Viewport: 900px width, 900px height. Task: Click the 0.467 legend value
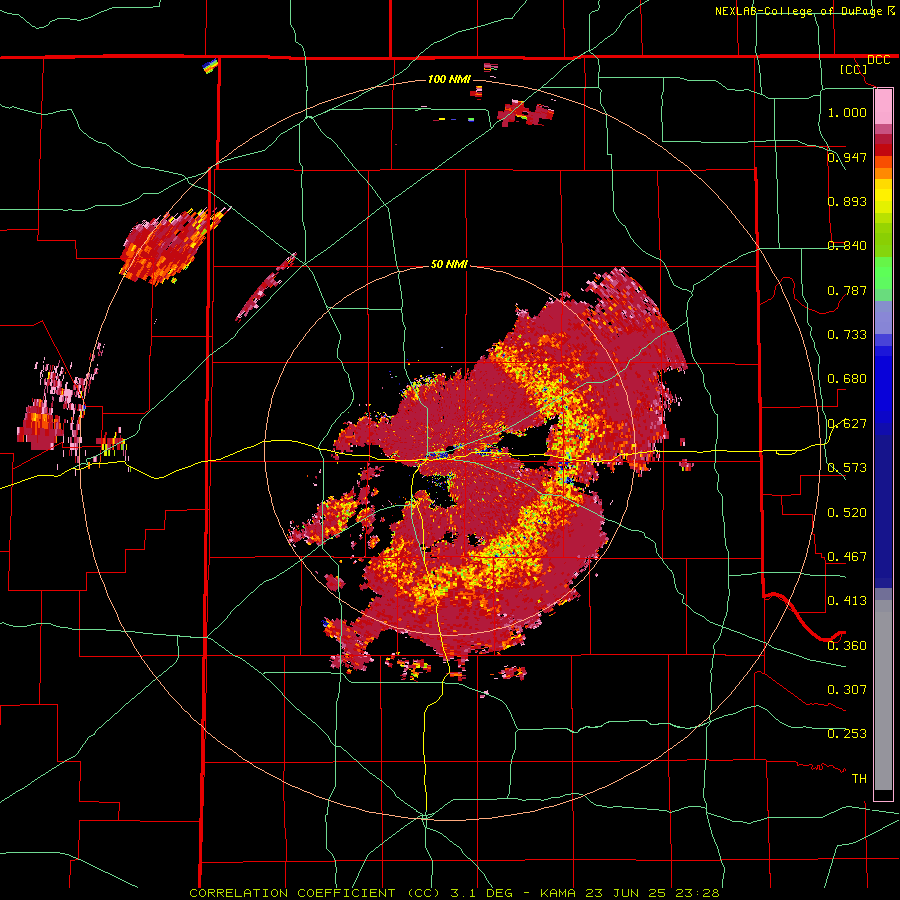pos(847,556)
